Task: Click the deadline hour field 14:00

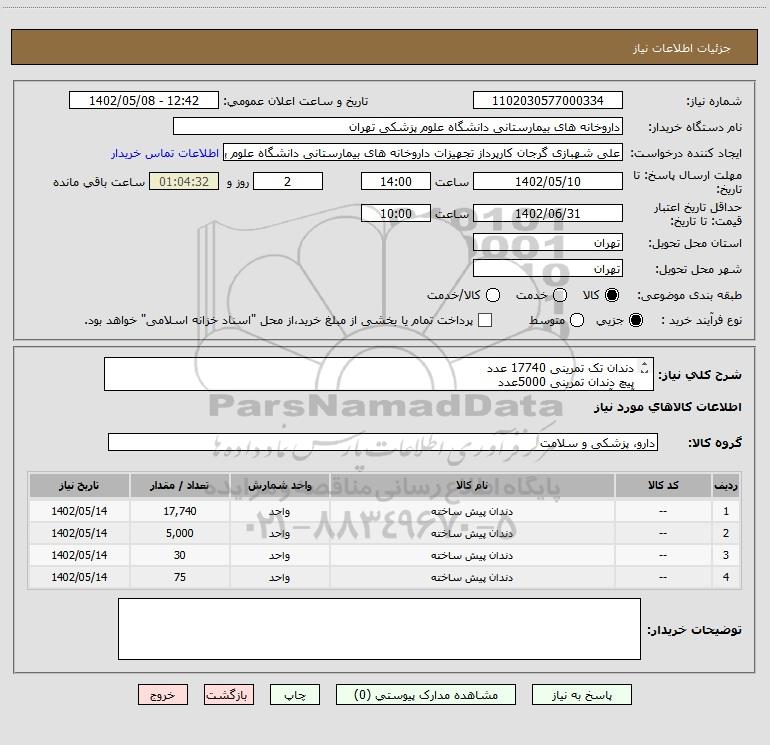Action: click(396, 181)
